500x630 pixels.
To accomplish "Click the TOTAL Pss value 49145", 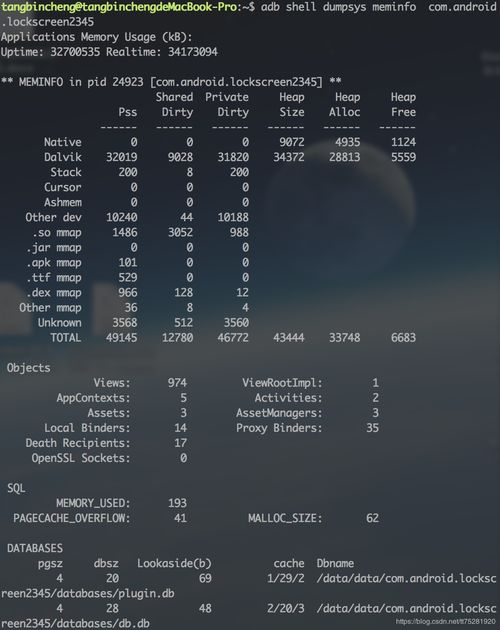I will [121, 338].
